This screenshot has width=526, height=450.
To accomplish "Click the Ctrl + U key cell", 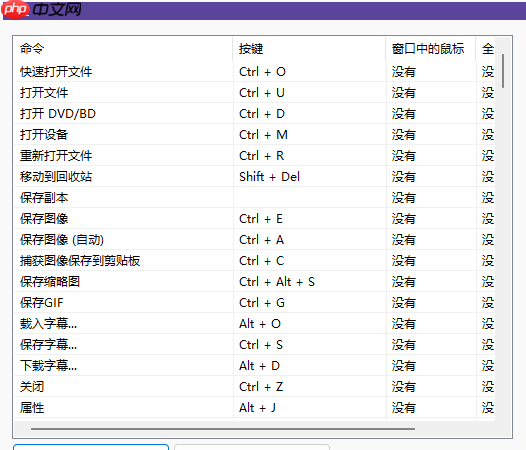I will [x=310, y=93].
